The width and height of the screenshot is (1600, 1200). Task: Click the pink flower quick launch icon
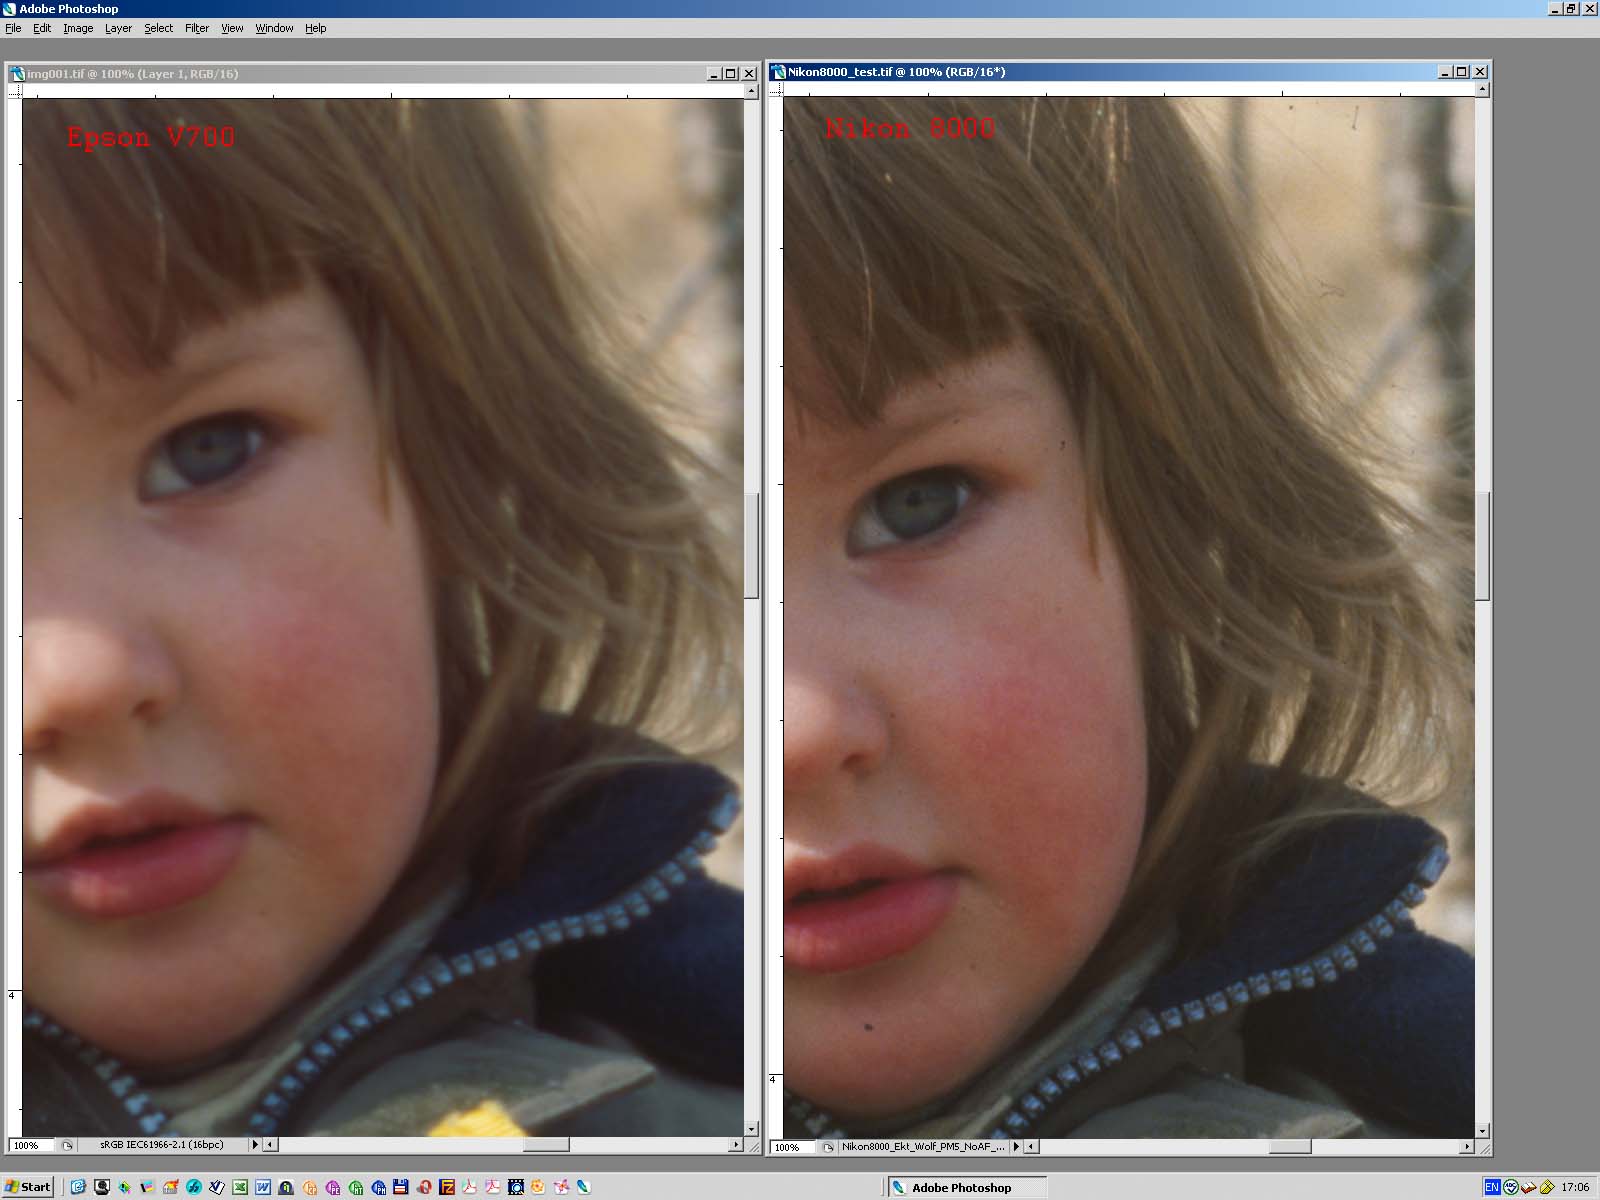561,1187
